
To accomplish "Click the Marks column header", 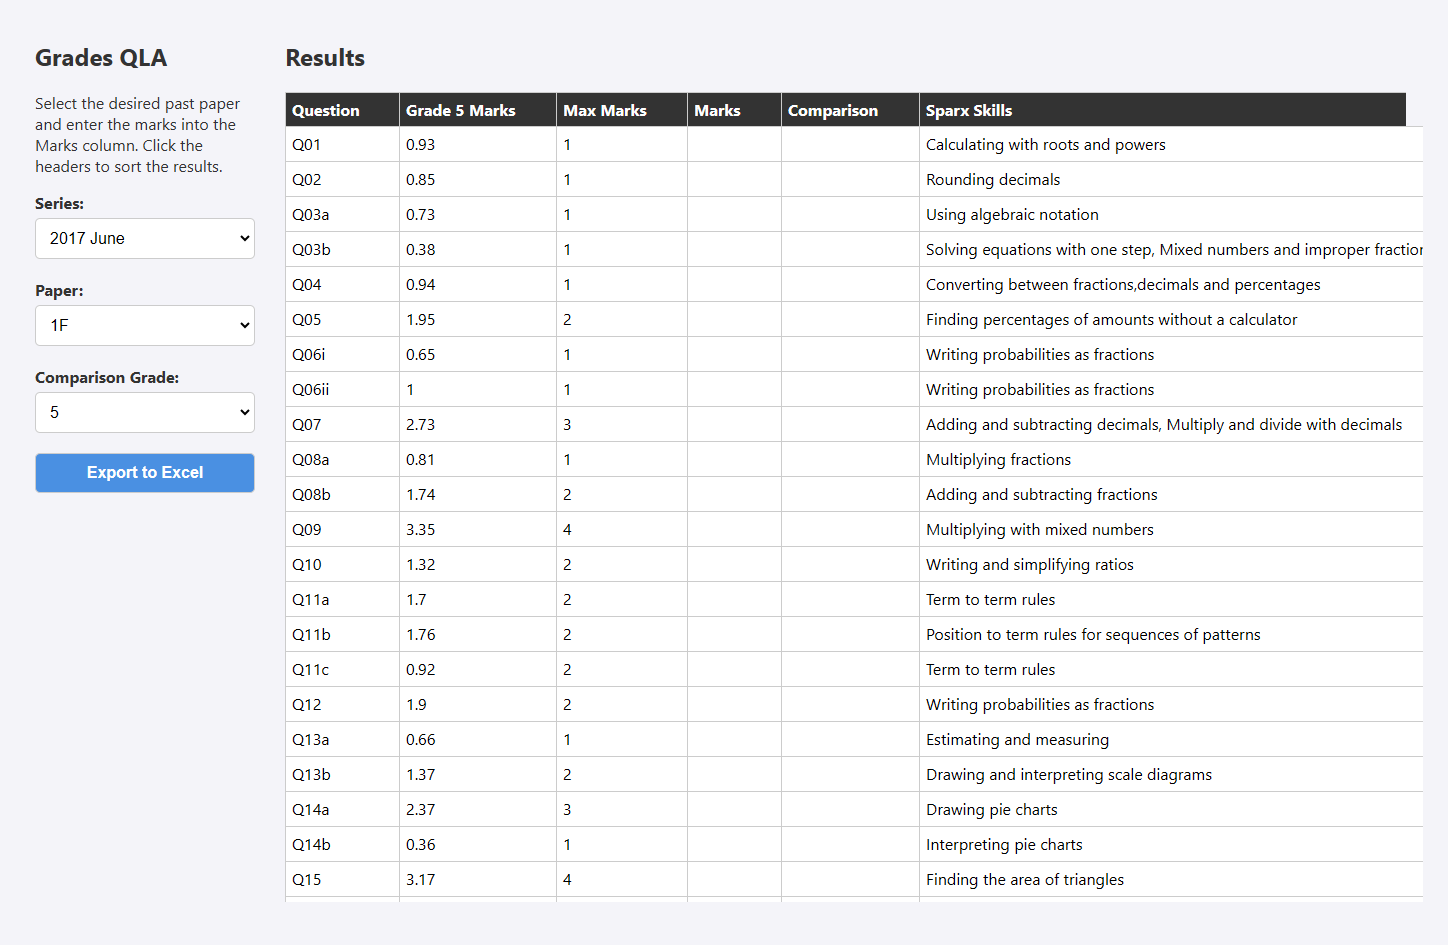I will [717, 110].
